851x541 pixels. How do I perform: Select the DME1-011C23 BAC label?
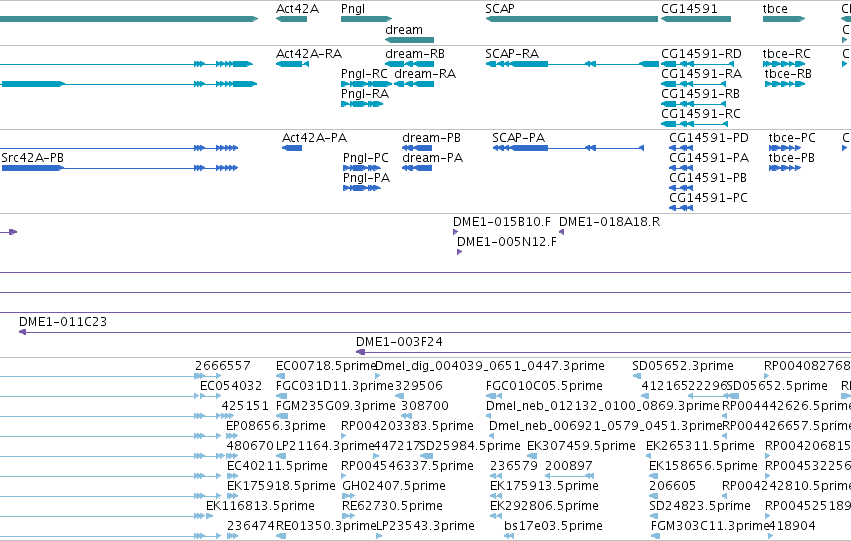pyautogui.click(x=63, y=322)
